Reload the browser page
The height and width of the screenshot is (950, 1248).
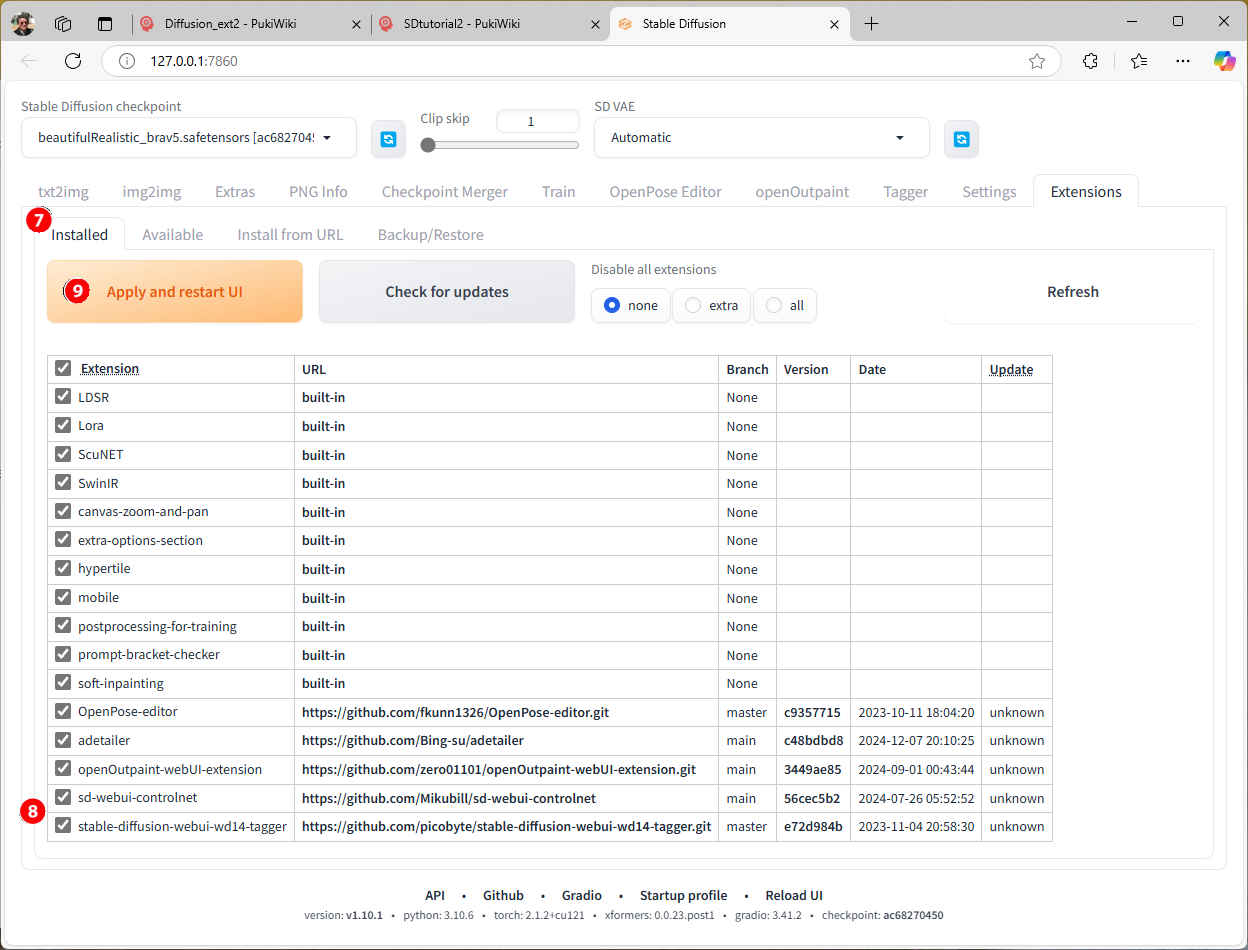point(73,61)
